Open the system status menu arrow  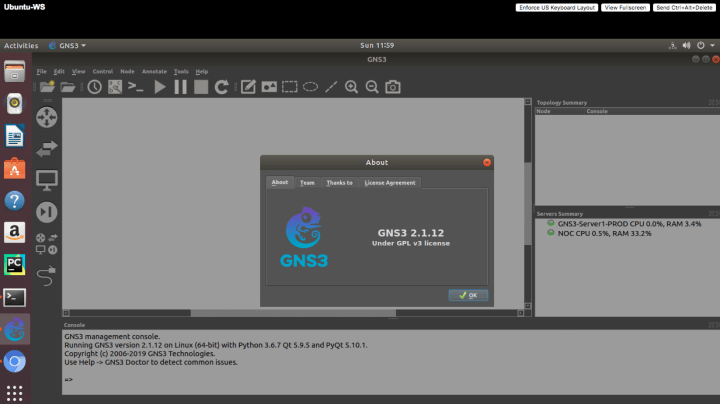(712, 45)
